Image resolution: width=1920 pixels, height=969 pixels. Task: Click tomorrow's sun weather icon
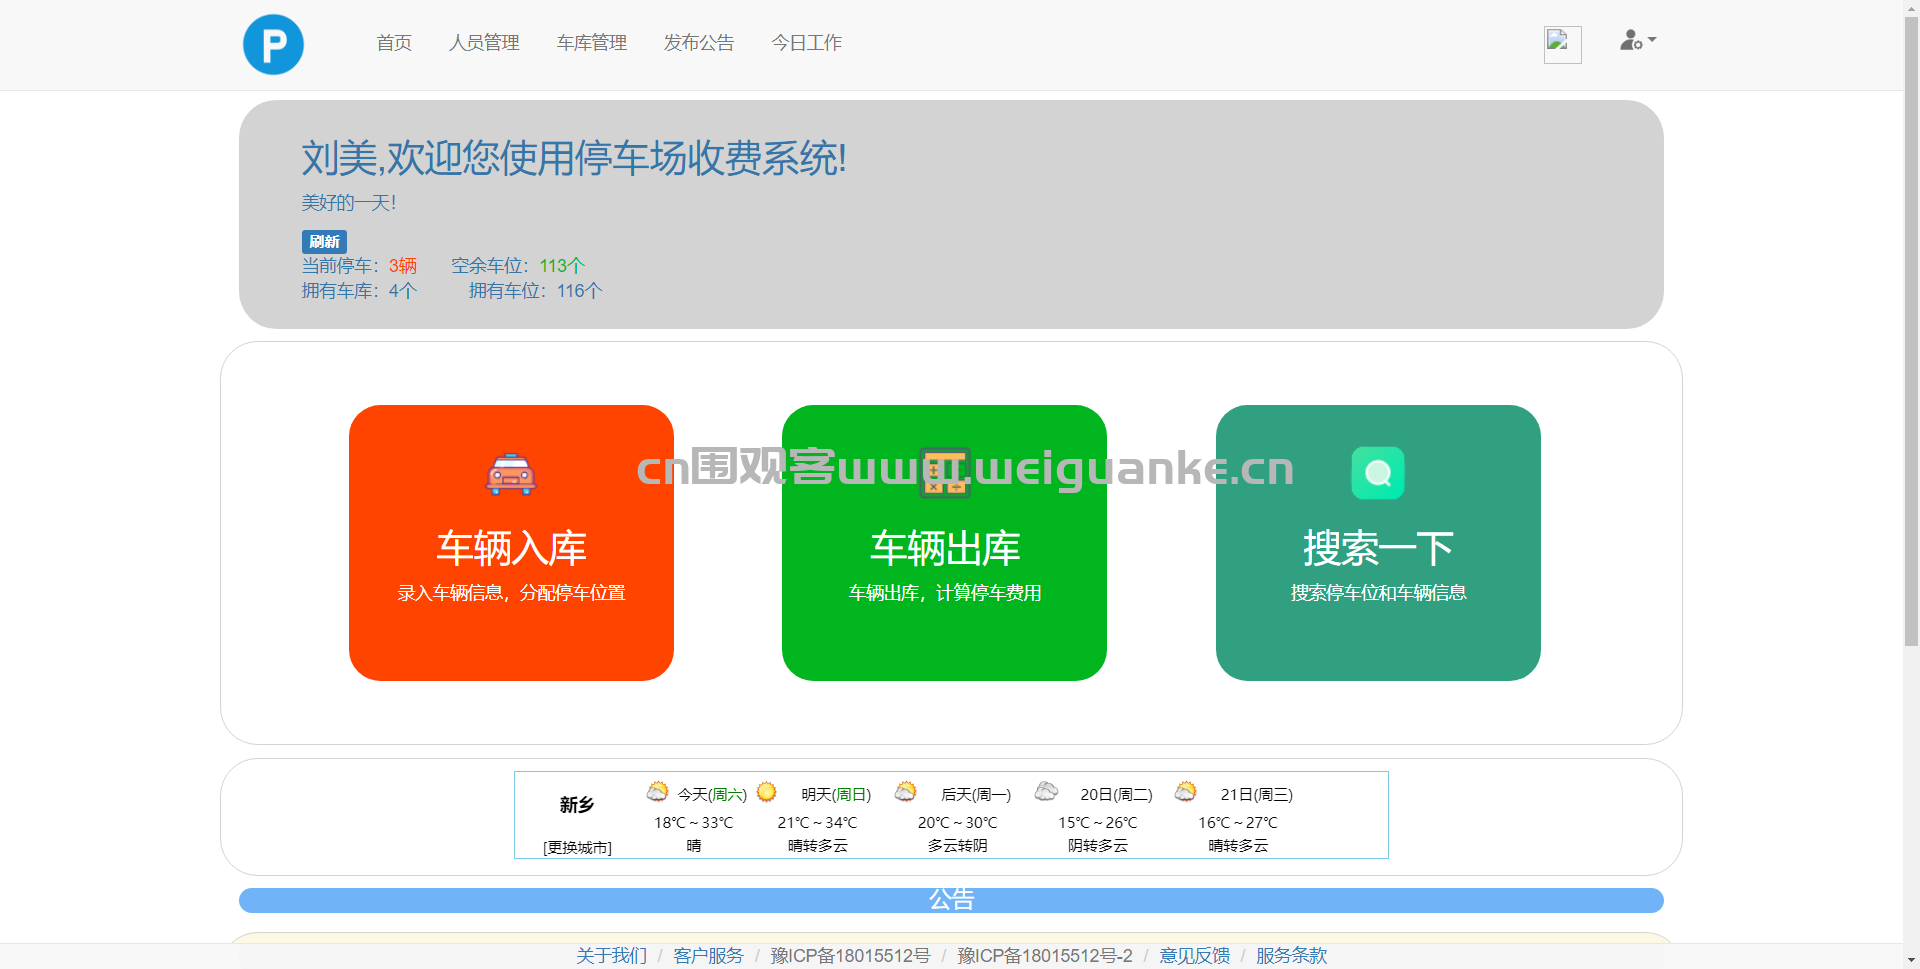pos(766,792)
